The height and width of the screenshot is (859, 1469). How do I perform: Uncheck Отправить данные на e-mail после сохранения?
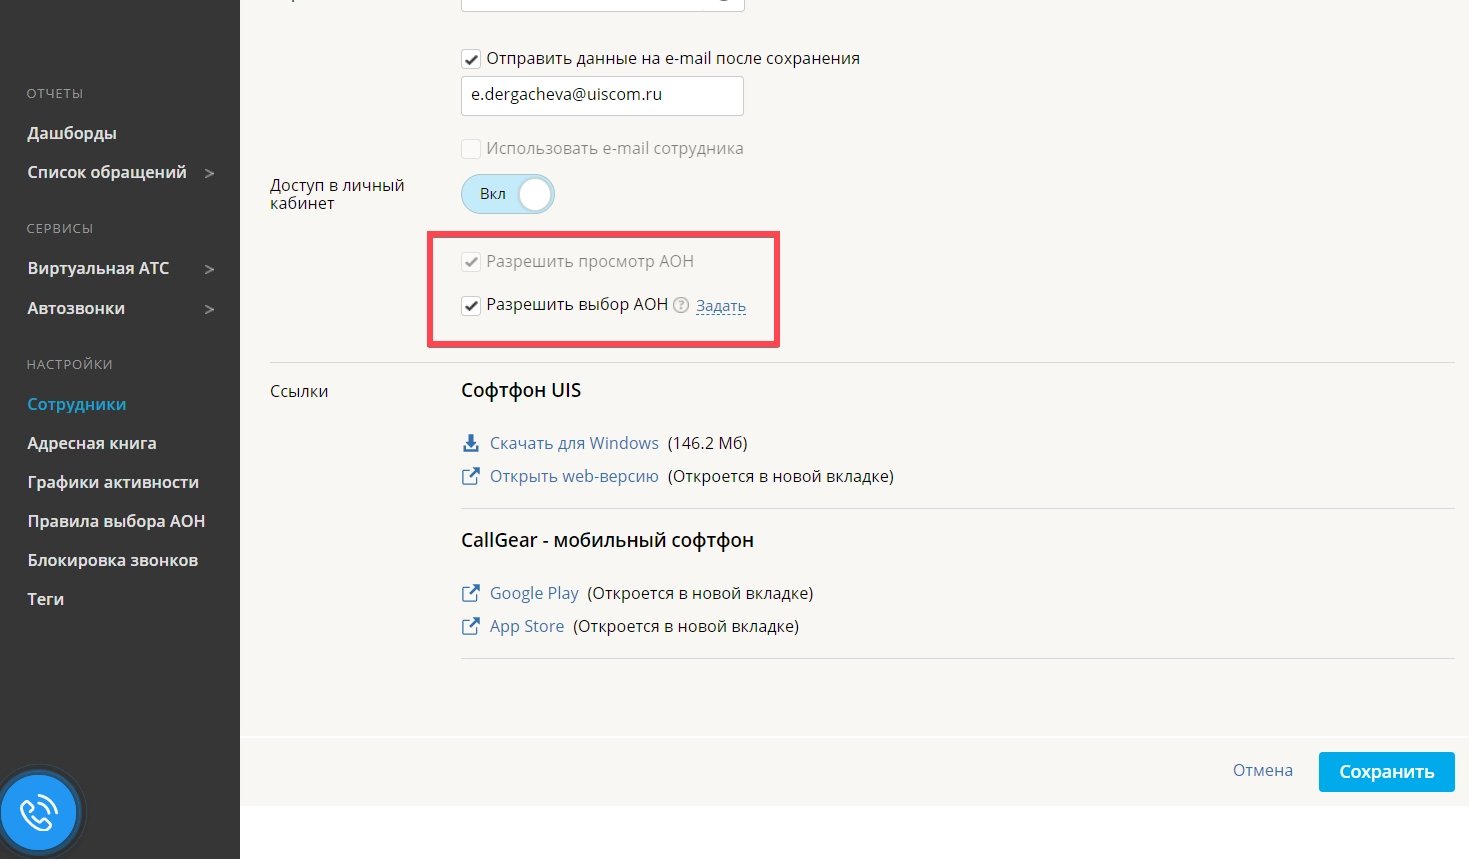tap(471, 59)
